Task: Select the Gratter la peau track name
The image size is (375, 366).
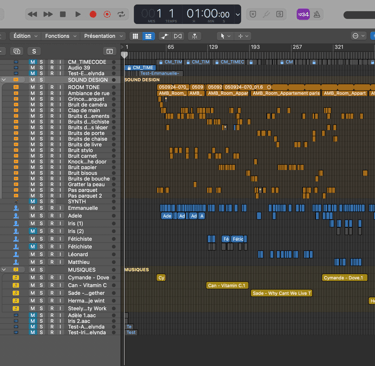Action: coord(86,184)
